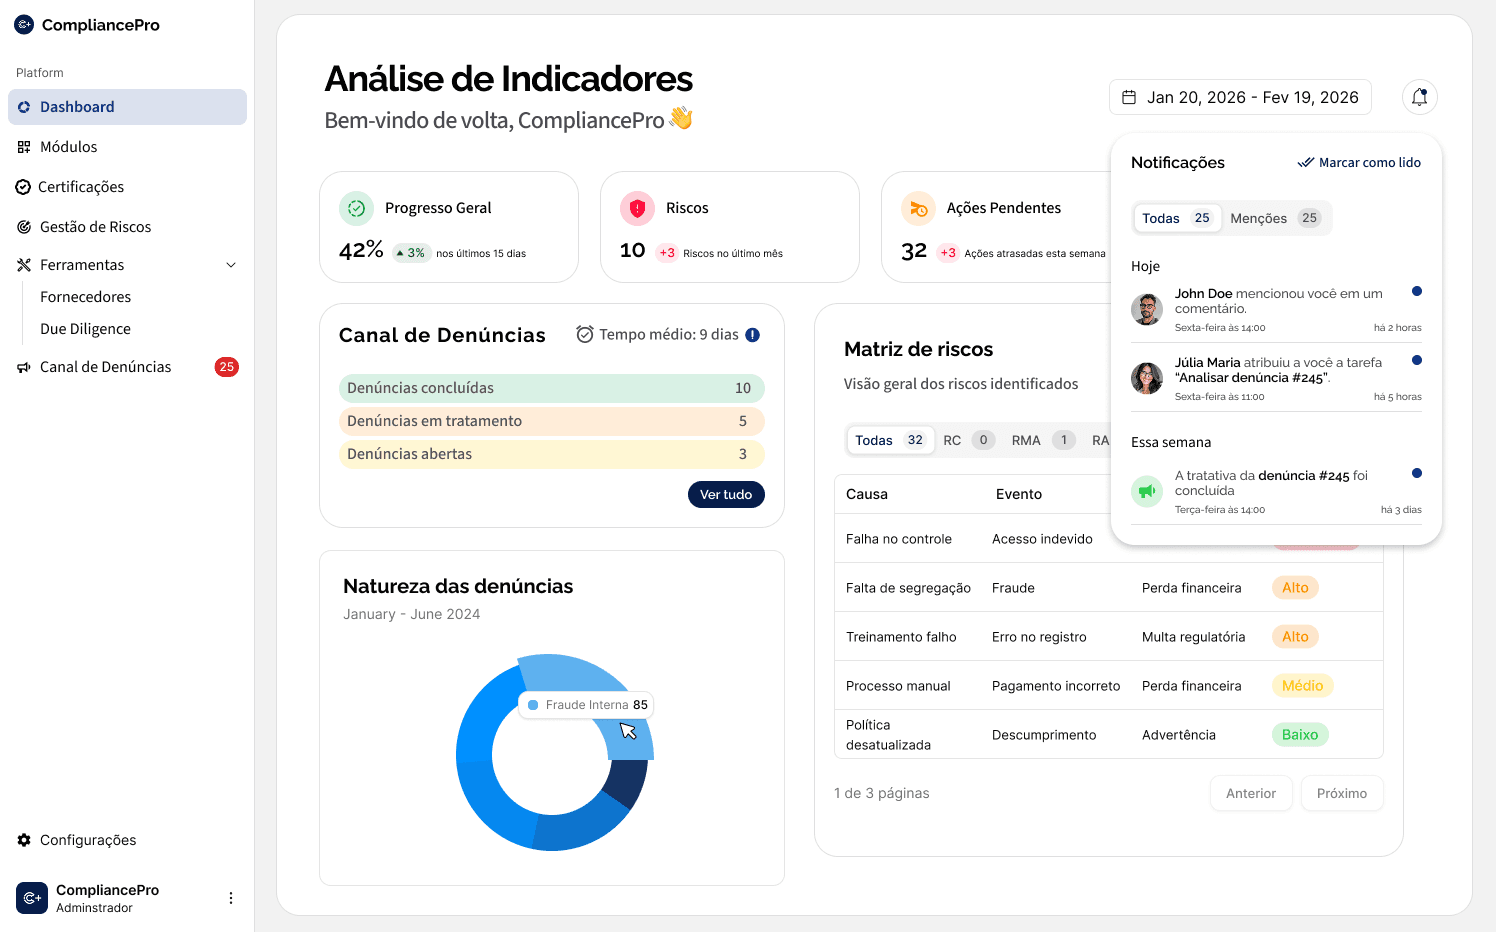Click the notification bell icon

click(1419, 96)
